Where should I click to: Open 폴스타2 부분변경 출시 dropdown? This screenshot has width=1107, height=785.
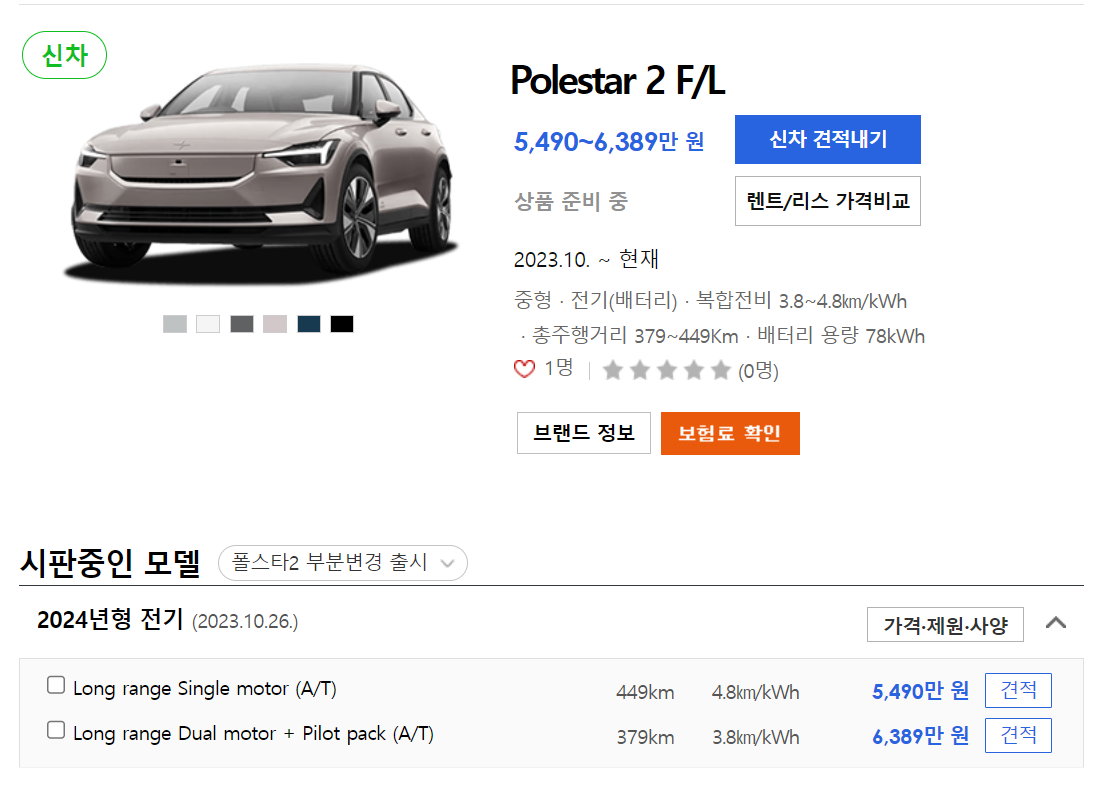click(342, 563)
